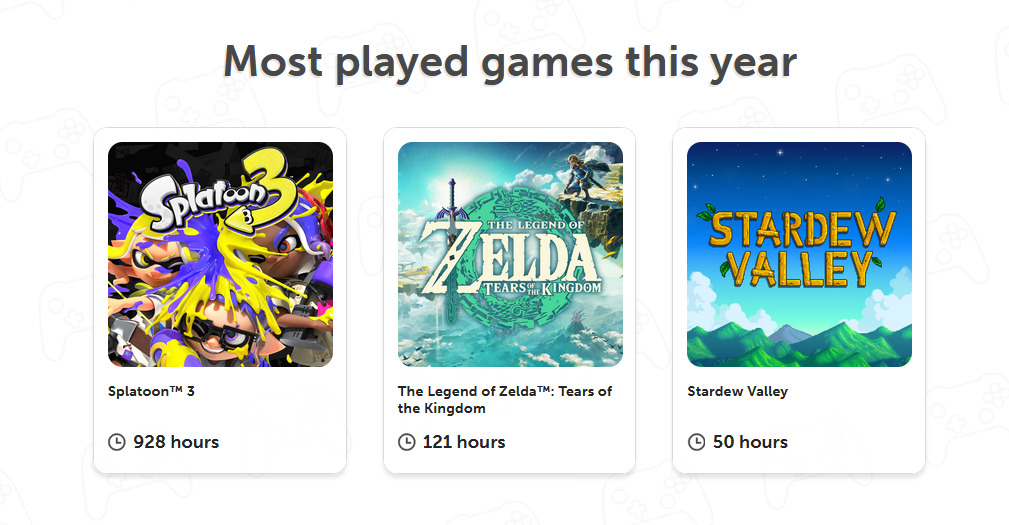The width and height of the screenshot is (1009, 525).
Task: Select The Legend of Zelda: Tears of the Kingdom title
Action: coord(504,400)
